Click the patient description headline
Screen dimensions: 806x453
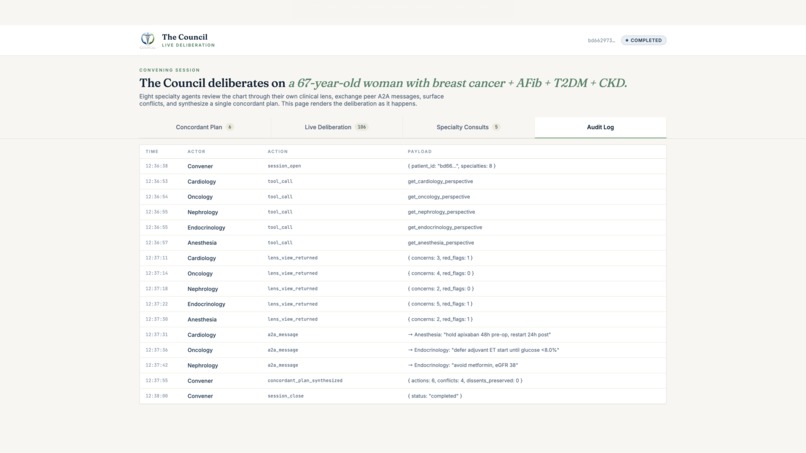[x=457, y=83]
